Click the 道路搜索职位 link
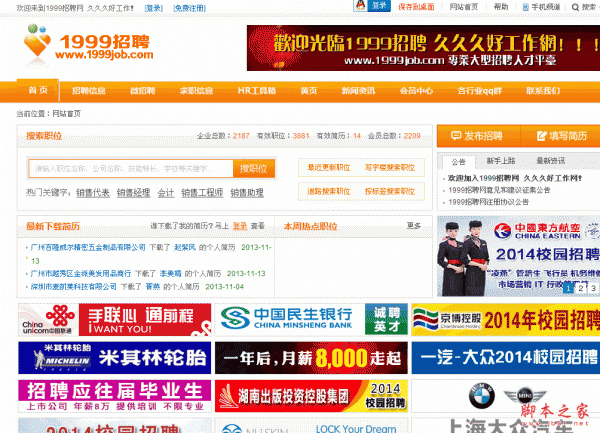 [329, 191]
